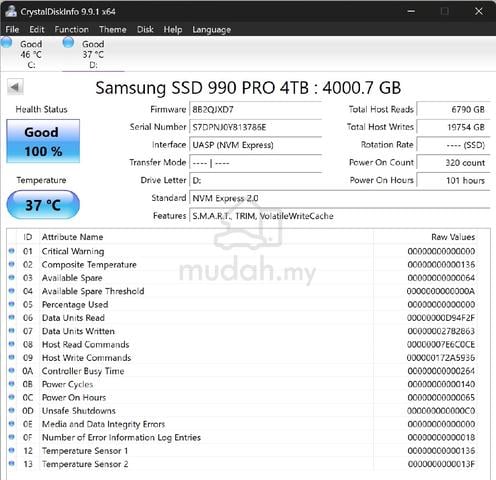Click the Raw Values column header
The width and height of the screenshot is (496, 480).
point(453,237)
